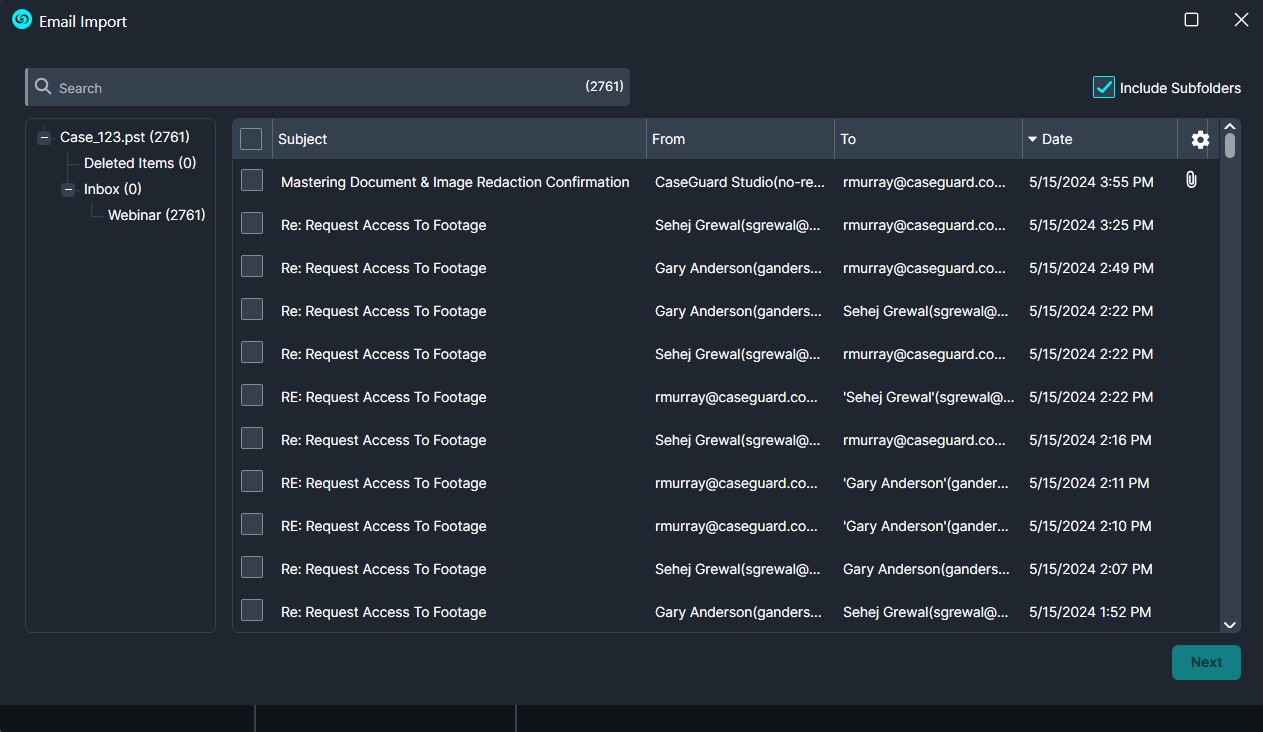Select the Inbox (0) folder
Image resolution: width=1263 pixels, height=732 pixels.
point(113,189)
